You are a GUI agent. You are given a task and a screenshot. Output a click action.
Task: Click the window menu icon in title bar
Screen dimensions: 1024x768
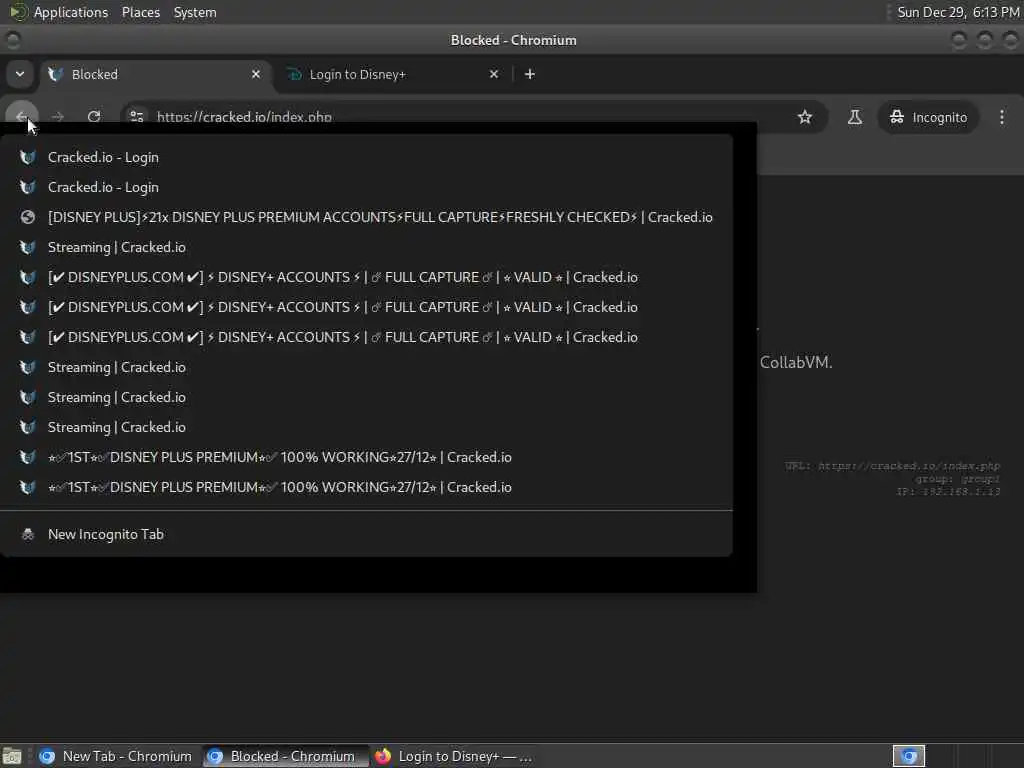click(x=12, y=40)
